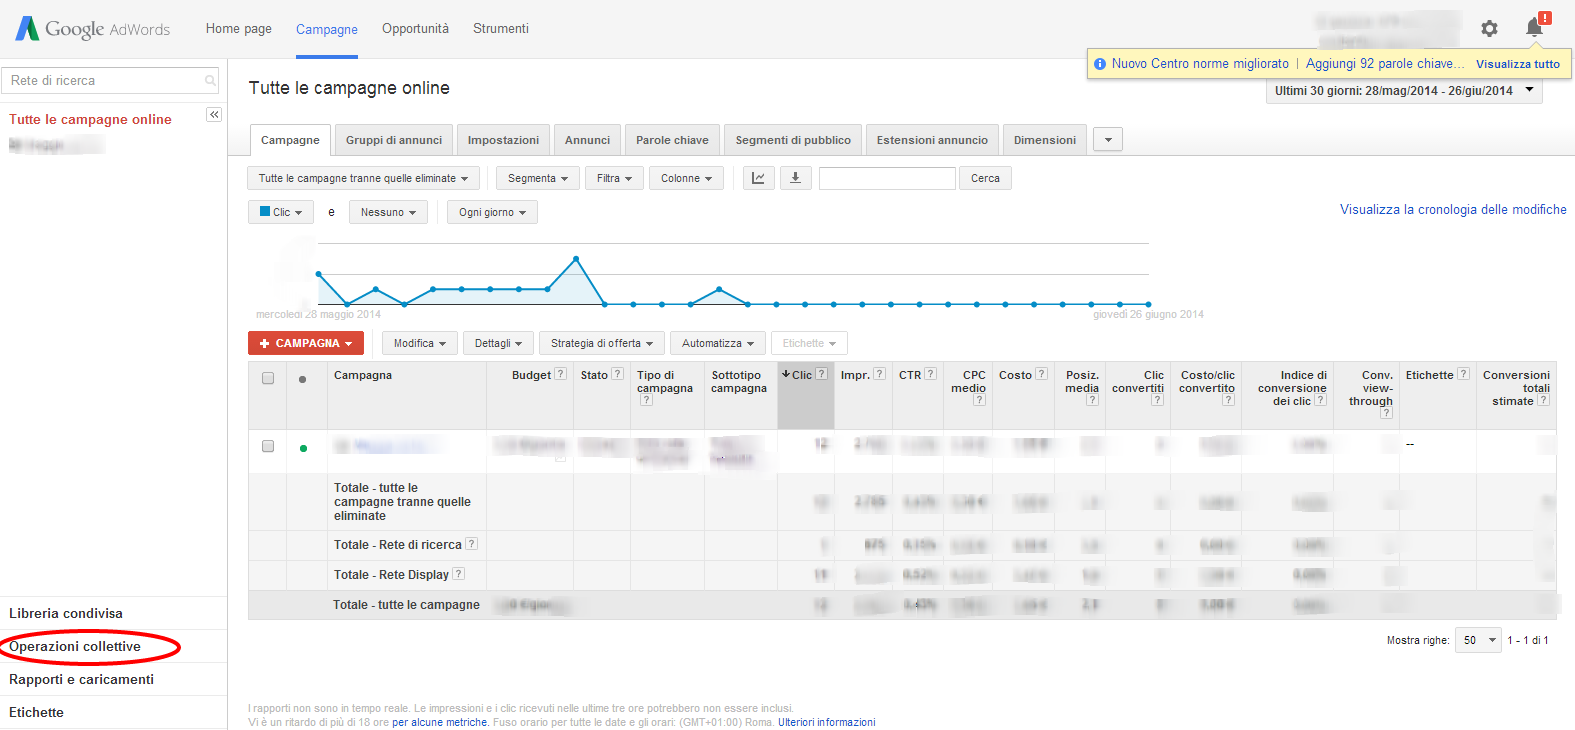Click the campaign search text field

click(x=886, y=178)
